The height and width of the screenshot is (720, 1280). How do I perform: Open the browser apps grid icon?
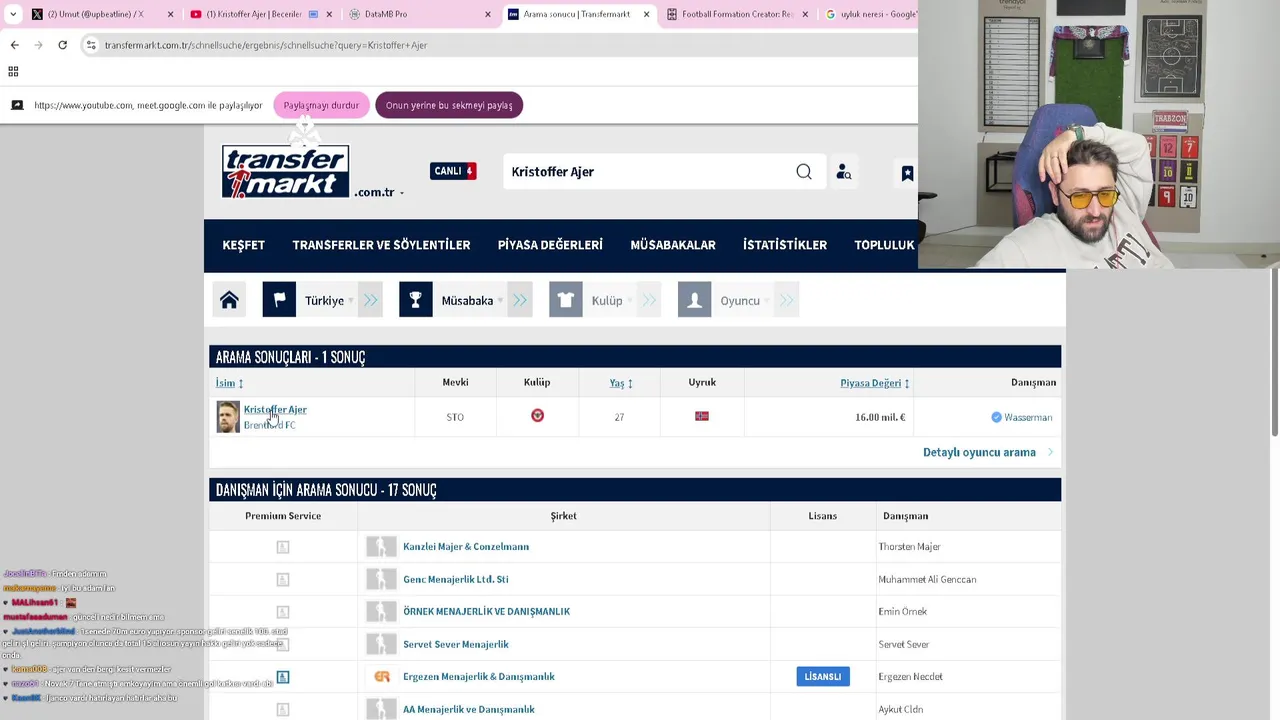click(13, 71)
